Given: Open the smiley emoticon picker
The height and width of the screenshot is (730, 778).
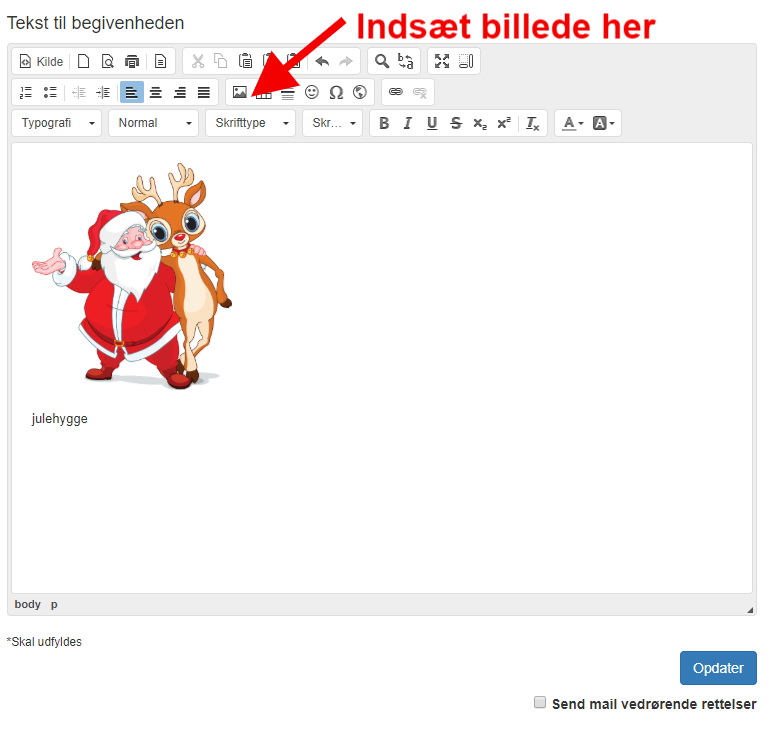Looking at the screenshot, I should tap(312, 92).
